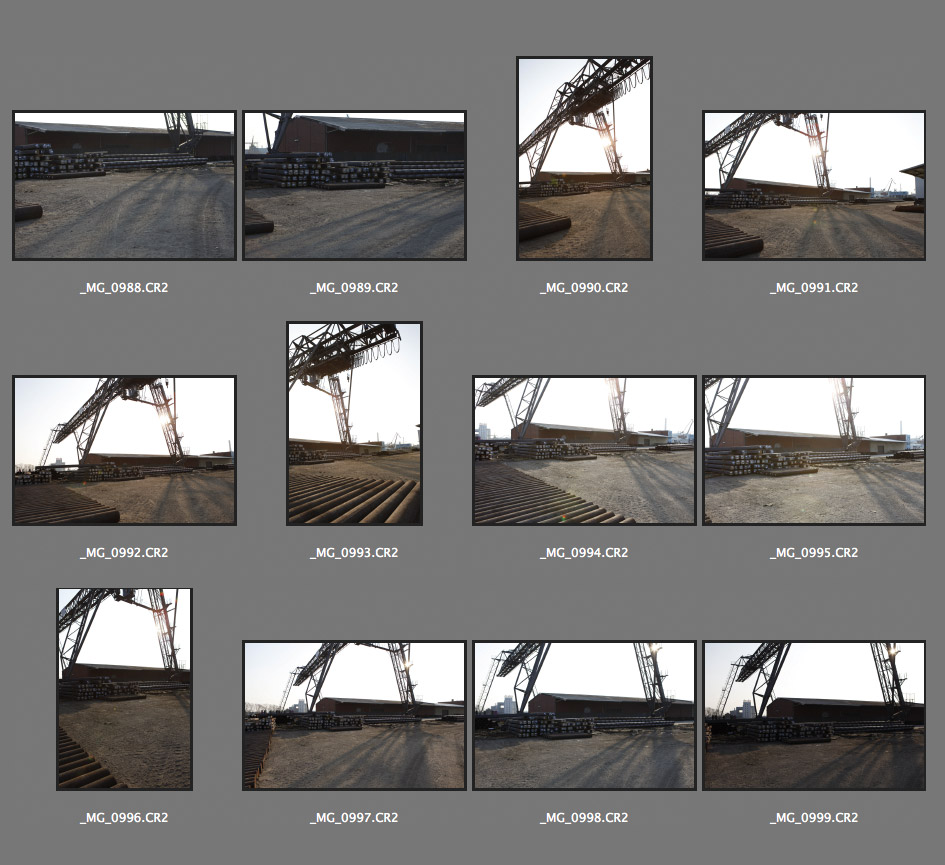
Task: Select the _MG_0988.CR2 thumbnail image
Action: pos(124,185)
